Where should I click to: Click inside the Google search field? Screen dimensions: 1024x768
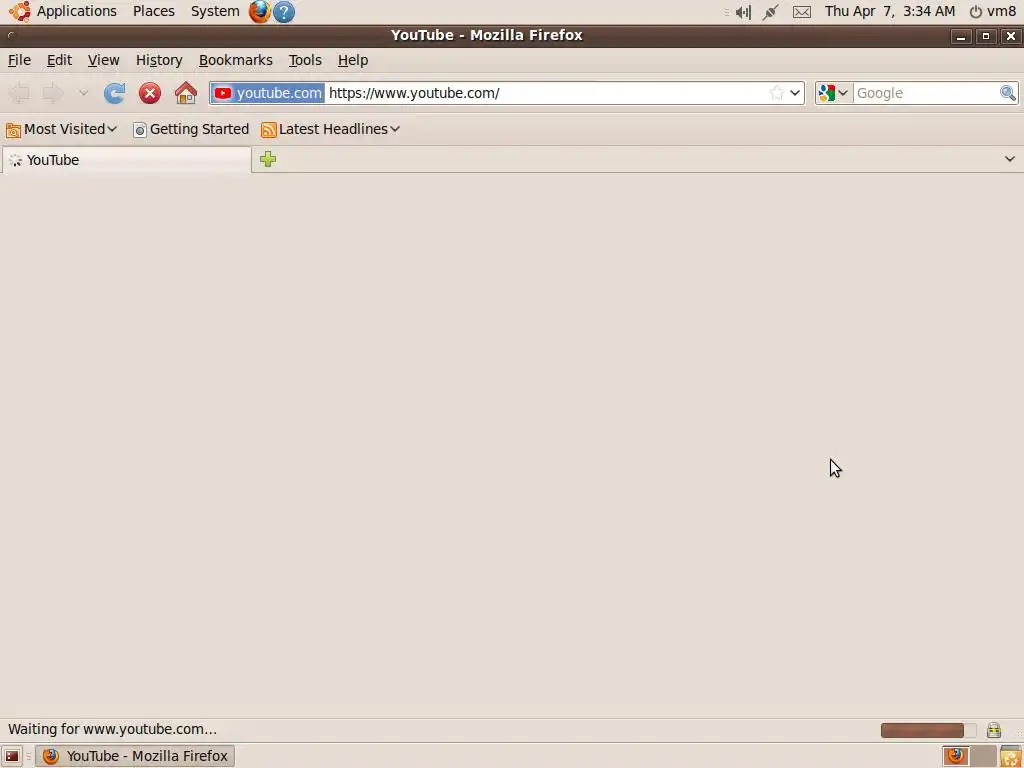(925, 93)
